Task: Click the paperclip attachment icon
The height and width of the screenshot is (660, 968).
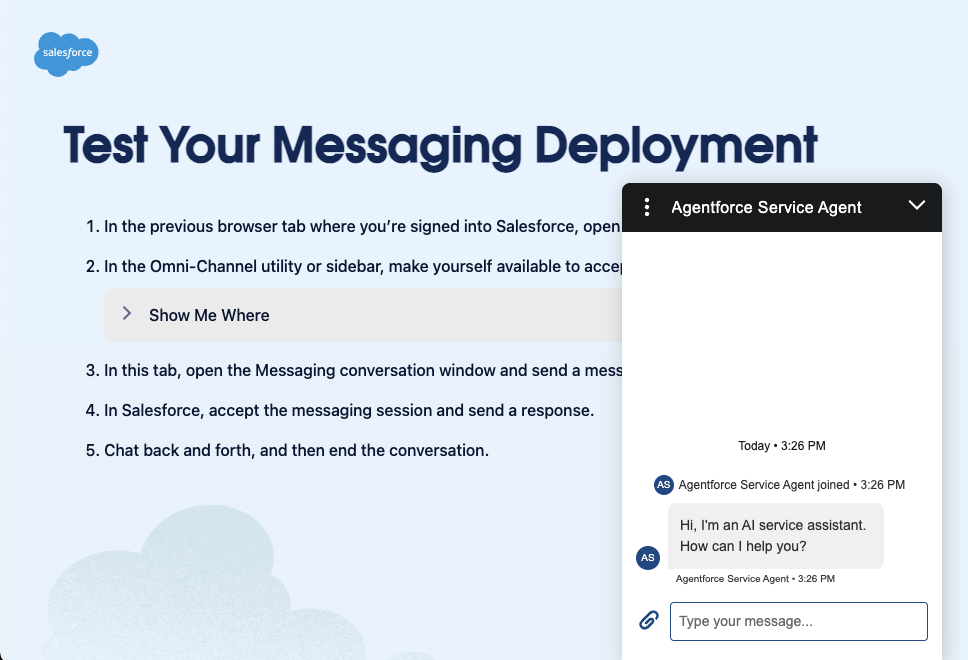Action: [x=648, y=620]
